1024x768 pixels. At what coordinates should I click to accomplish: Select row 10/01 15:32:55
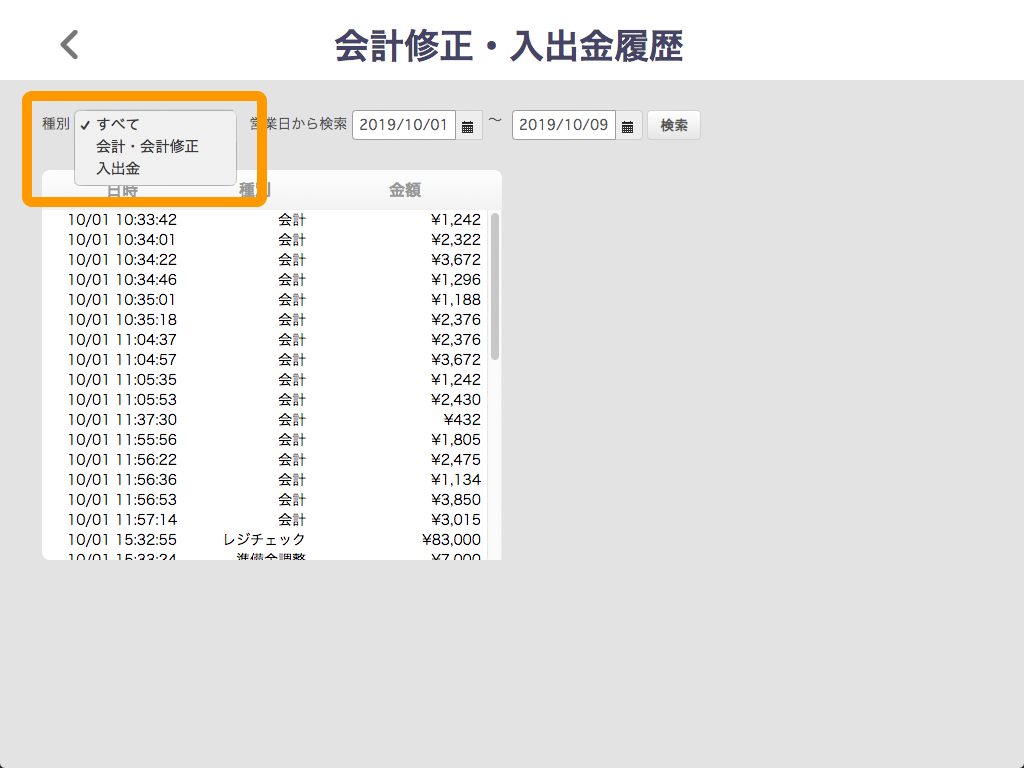264,540
